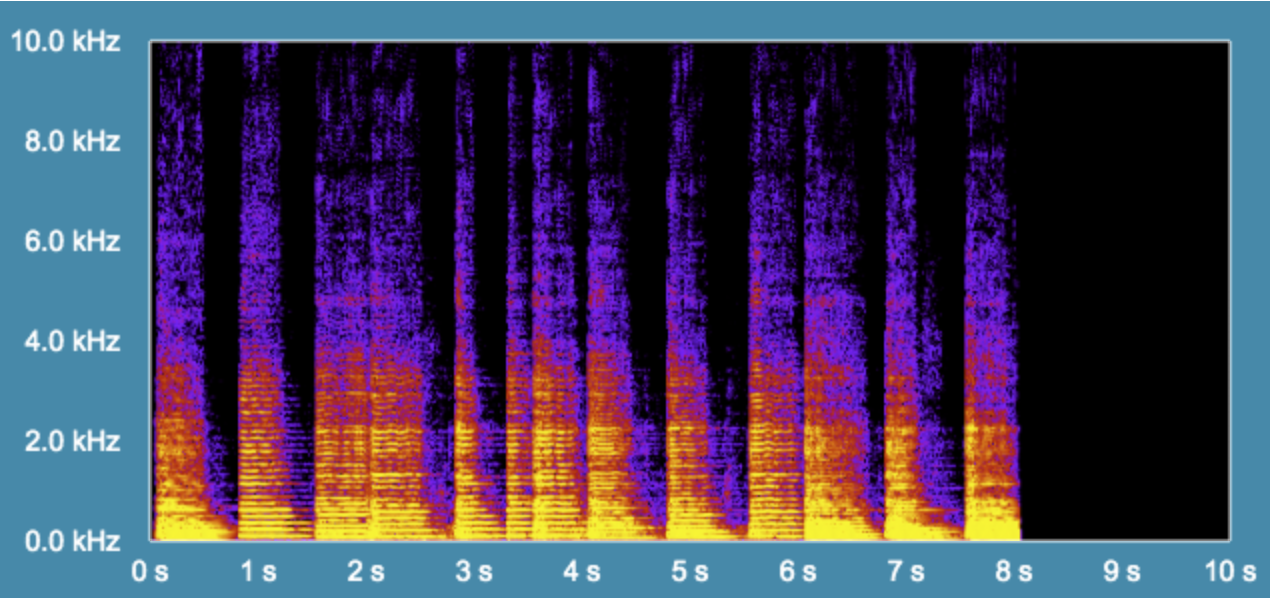Click the 9 s time axis label
The width and height of the screenshot is (1270, 598).
pos(1122,572)
